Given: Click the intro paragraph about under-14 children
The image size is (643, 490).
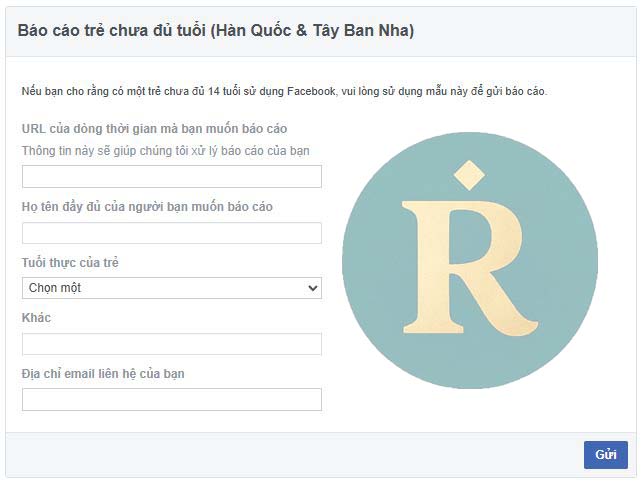Looking at the screenshot, I should tap(284, 91).
